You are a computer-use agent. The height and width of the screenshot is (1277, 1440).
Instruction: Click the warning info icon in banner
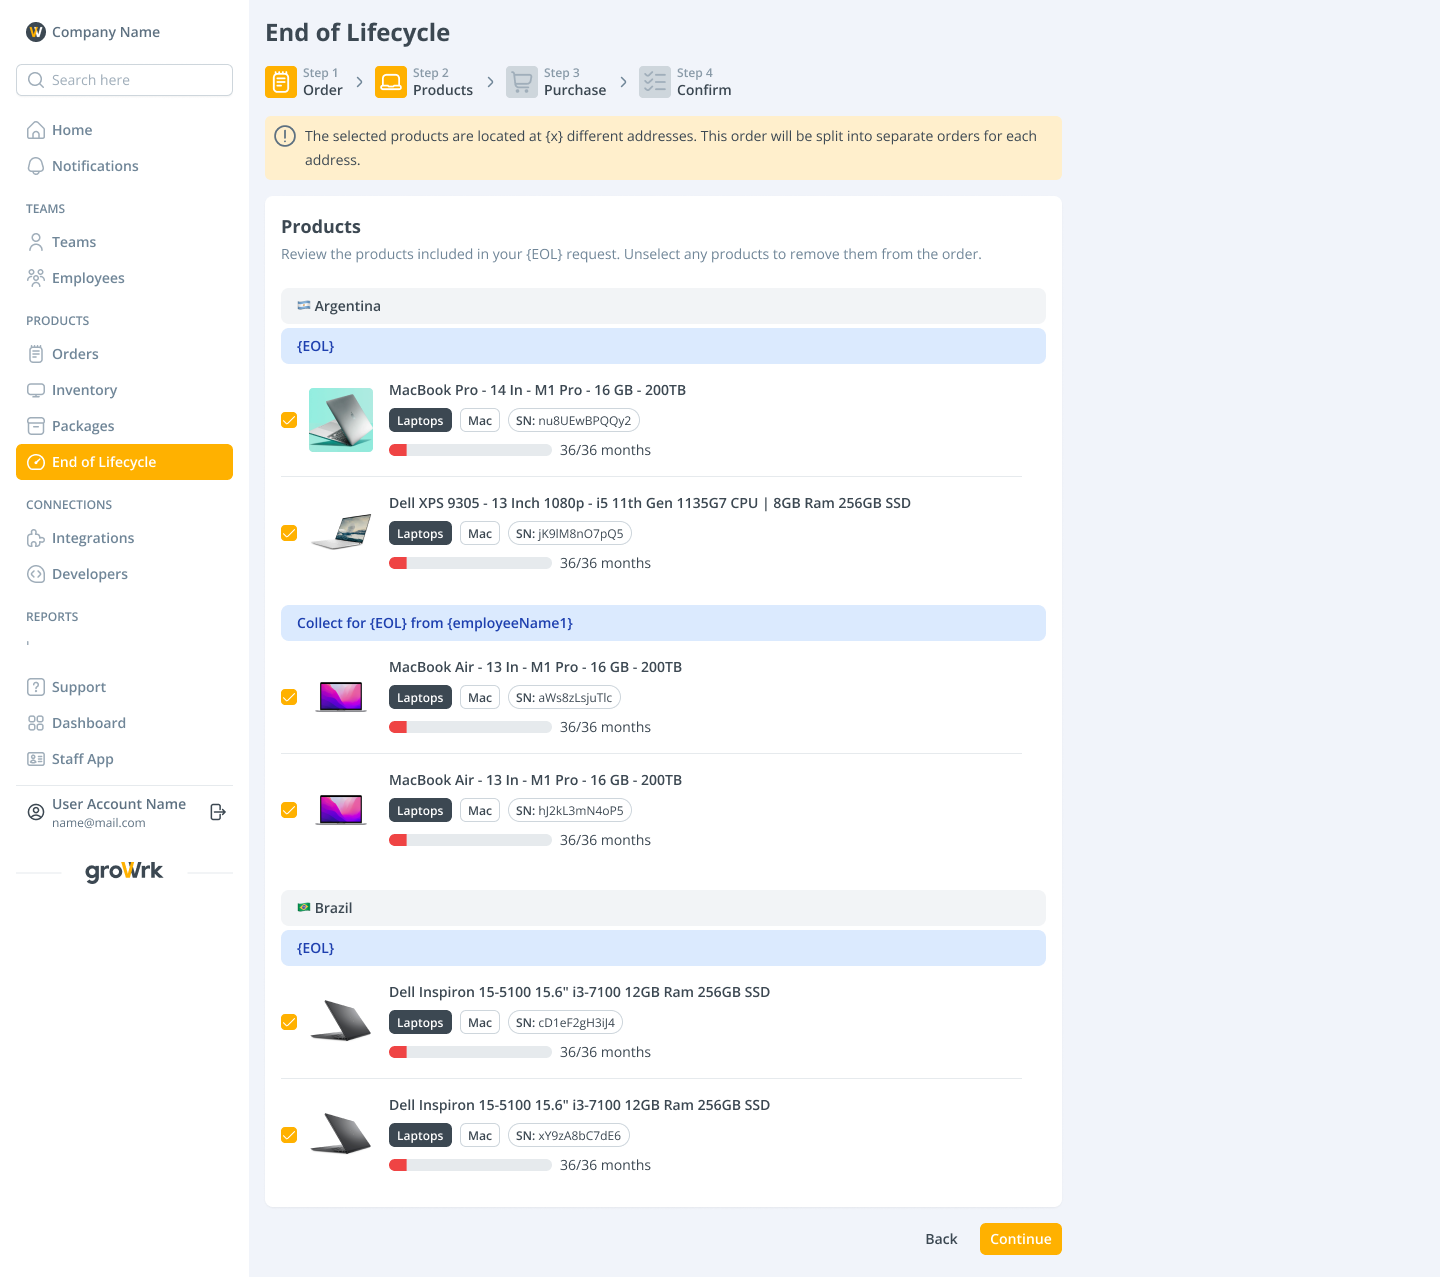(x=285, y=136)
